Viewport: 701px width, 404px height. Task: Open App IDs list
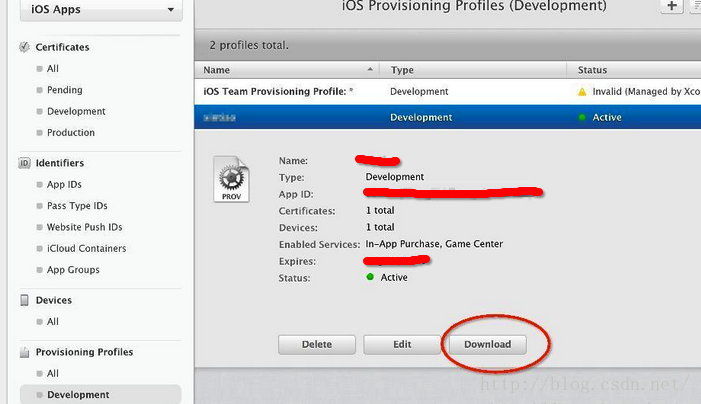(x=64, y=185)
